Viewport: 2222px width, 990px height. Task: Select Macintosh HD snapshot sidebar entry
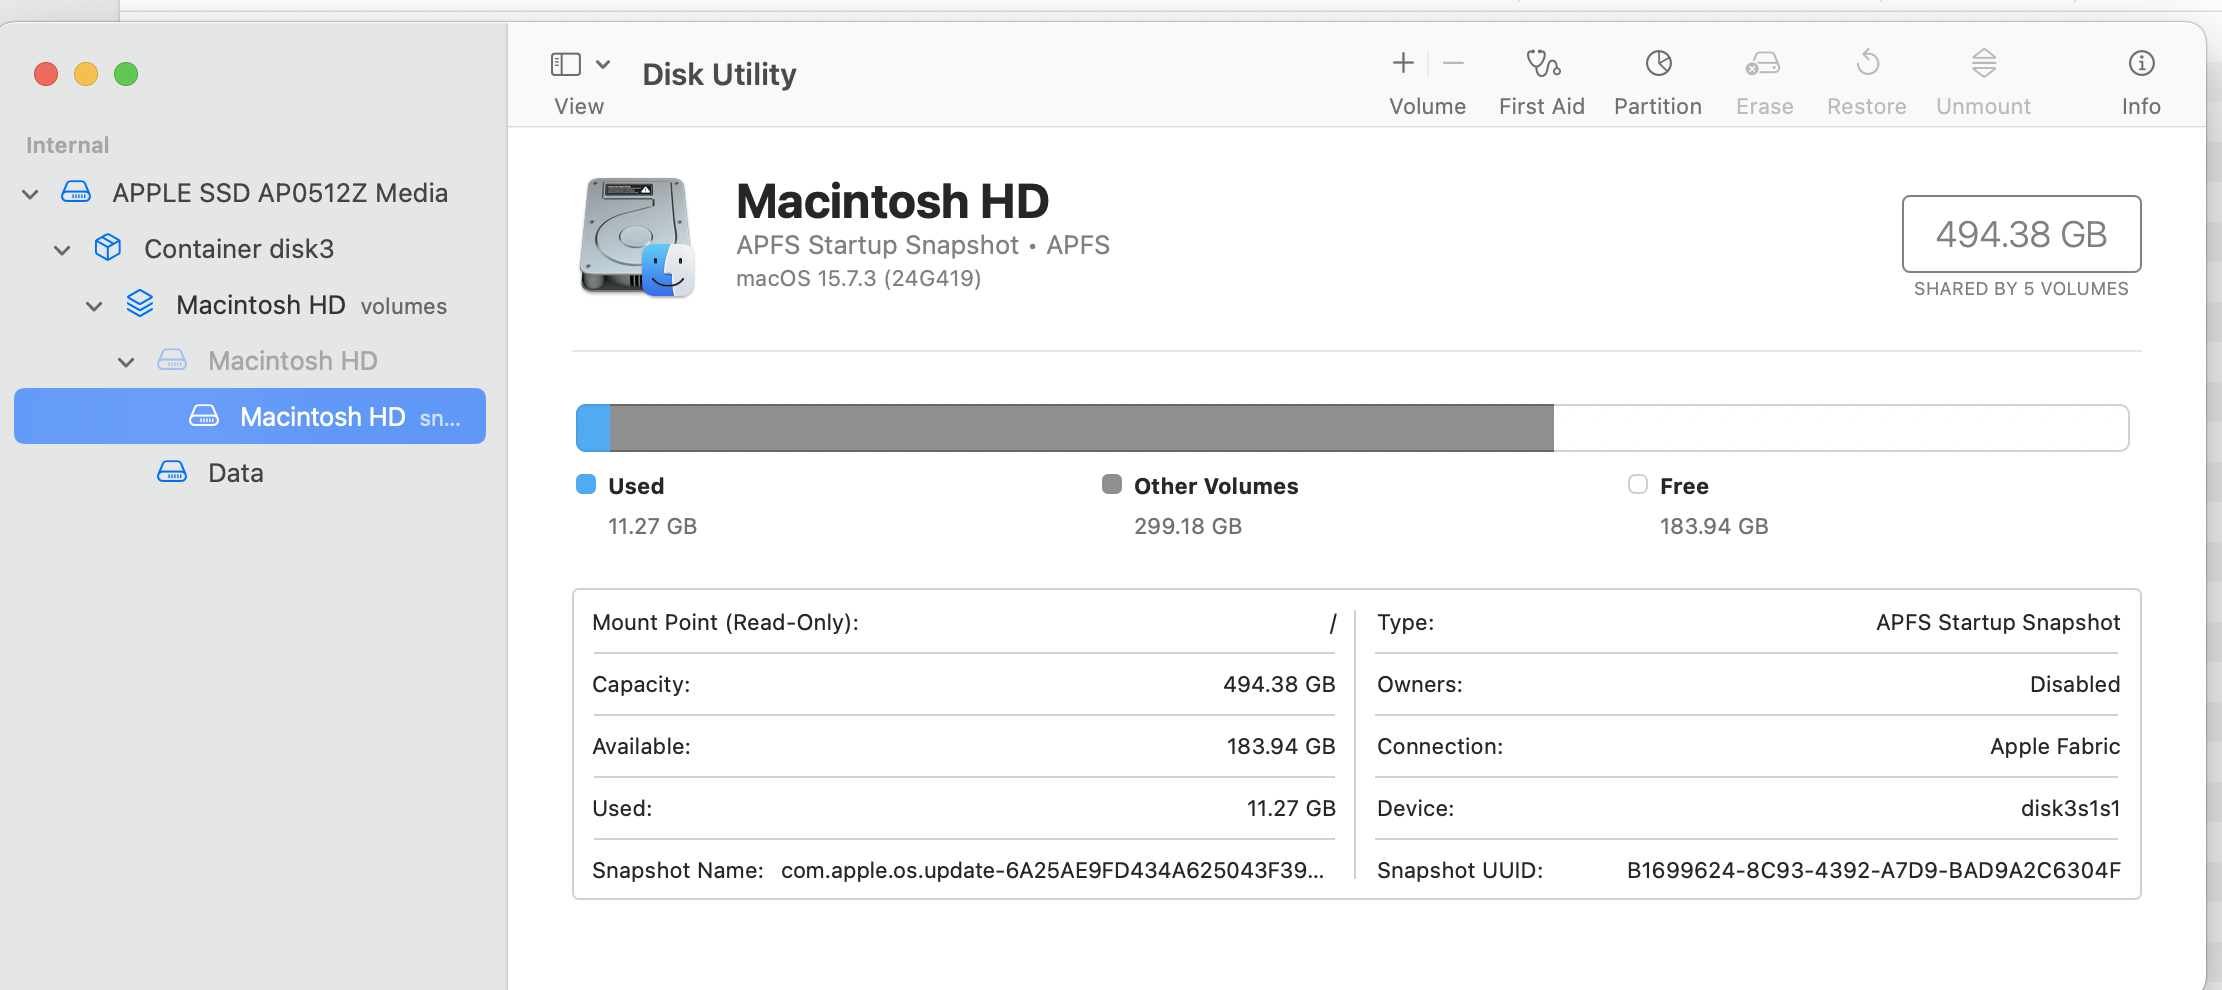pos(250,416)
